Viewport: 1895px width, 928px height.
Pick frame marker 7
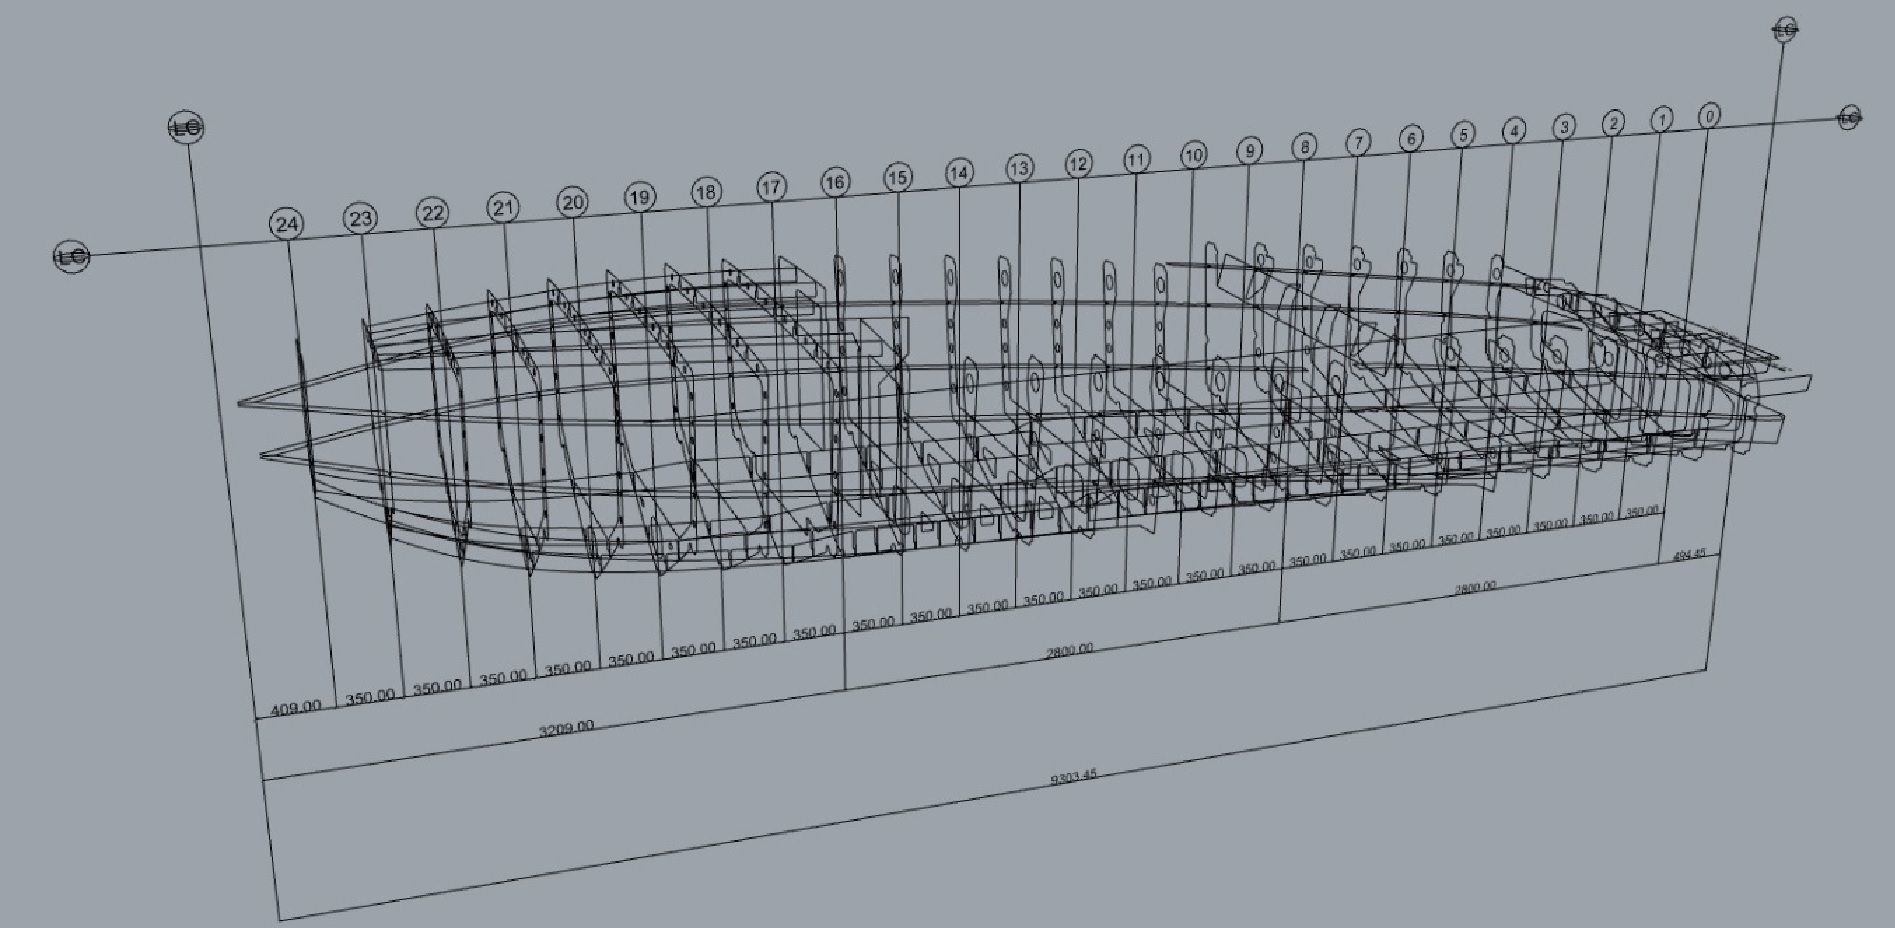(x=1357, y=142)
